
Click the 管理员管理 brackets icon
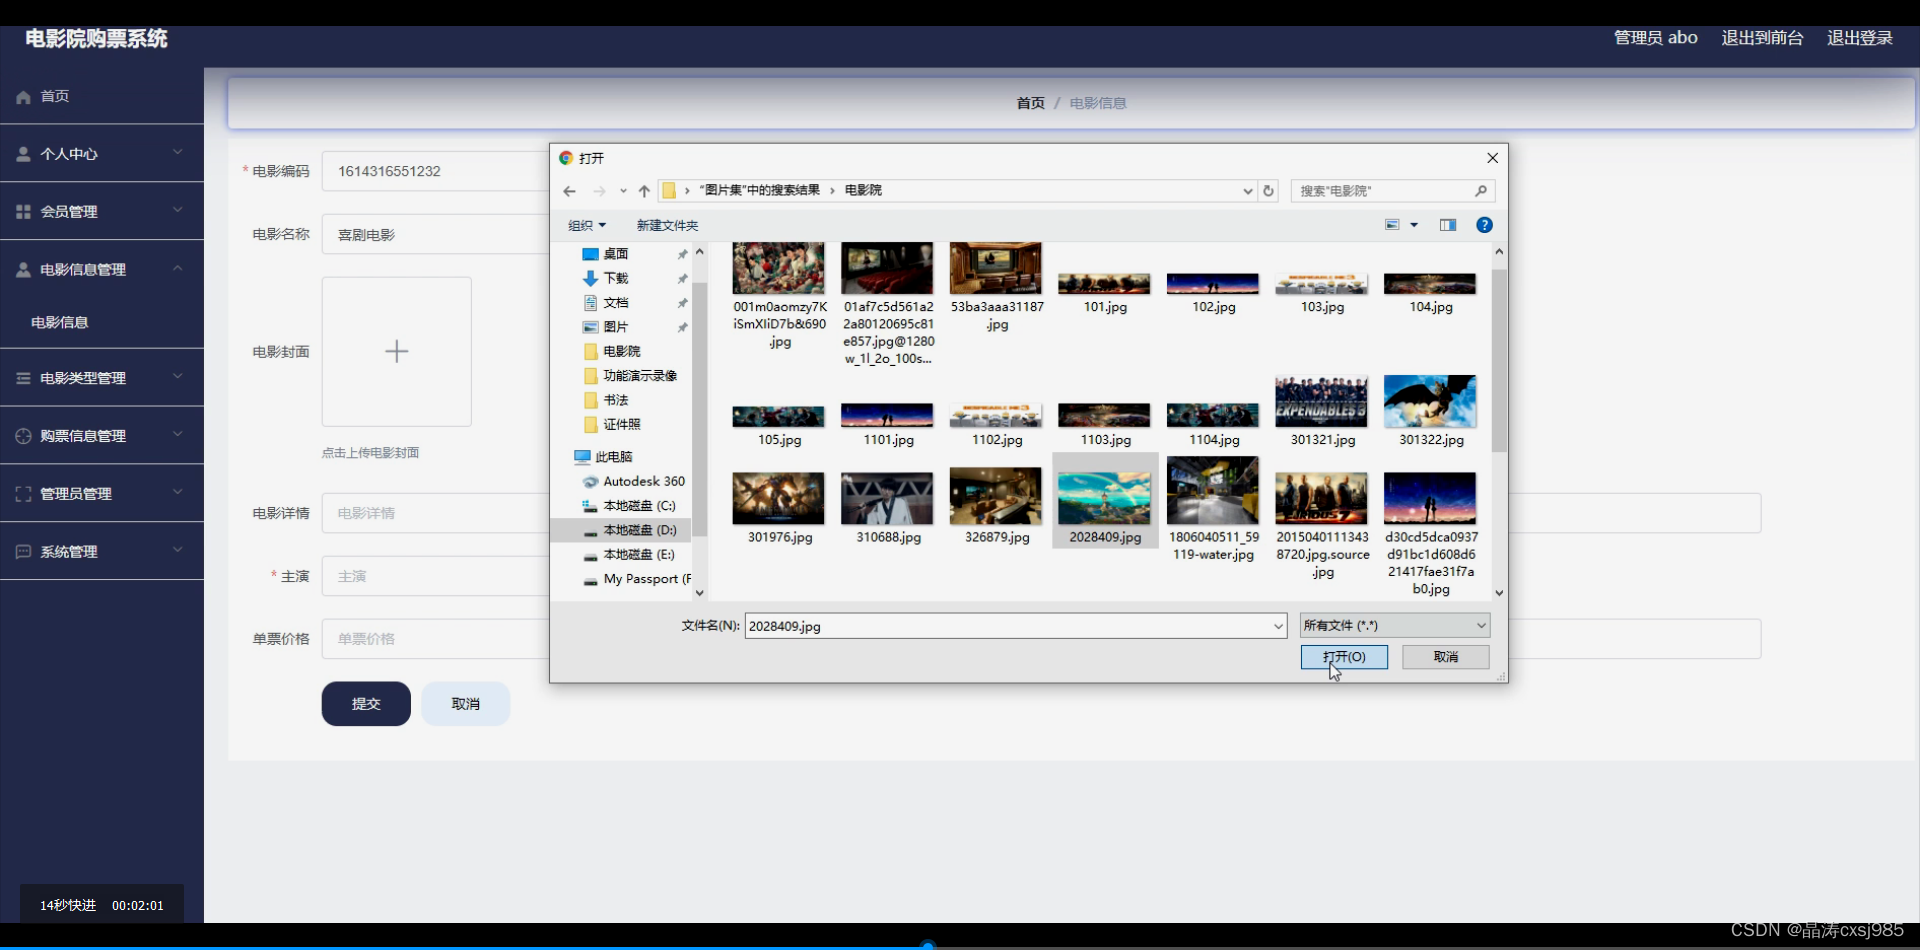22,492
